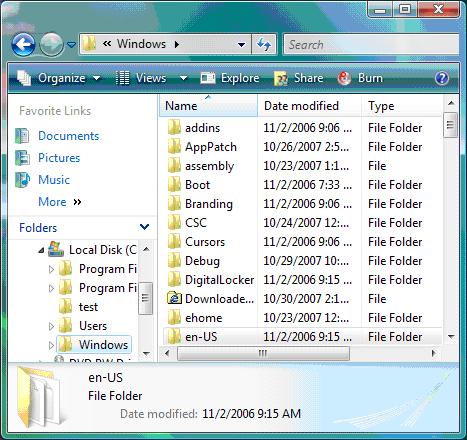The height and width of the screenshot is (440, 467).
Task: Collapse the Folders pane chevron
Action: pos(144,227)
